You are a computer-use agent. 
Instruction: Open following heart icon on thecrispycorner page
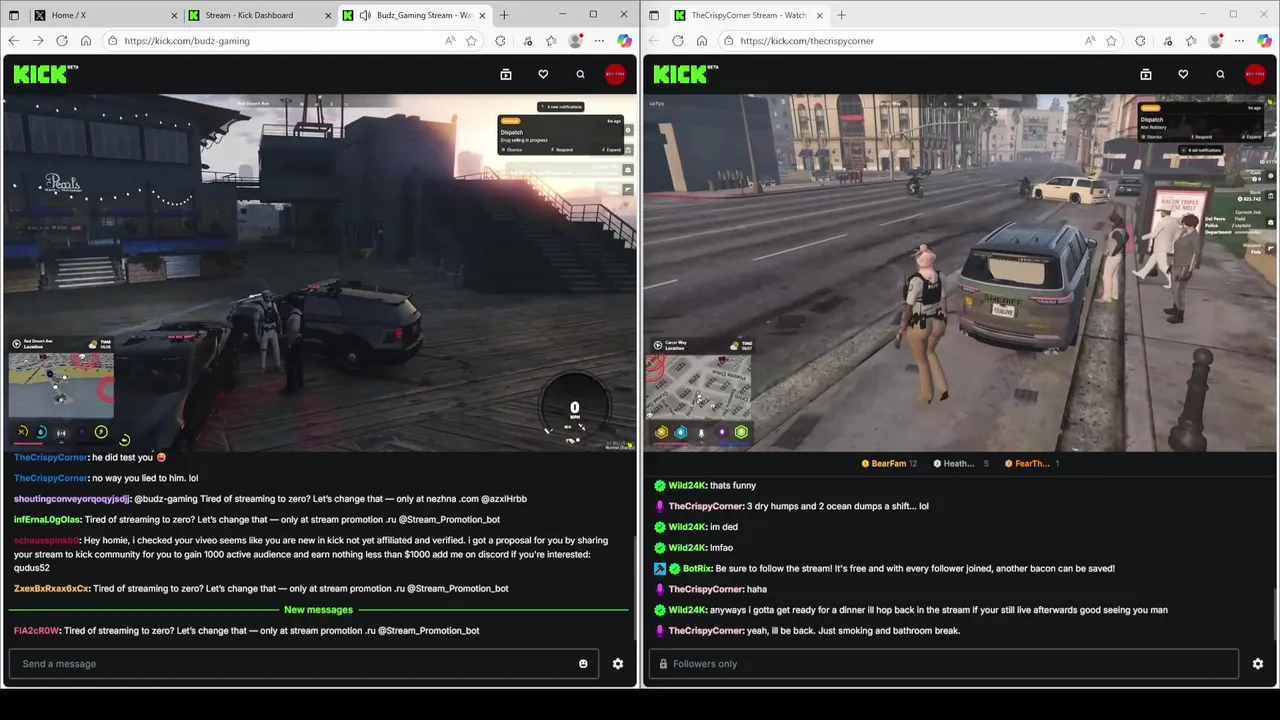pos(1183,74)
